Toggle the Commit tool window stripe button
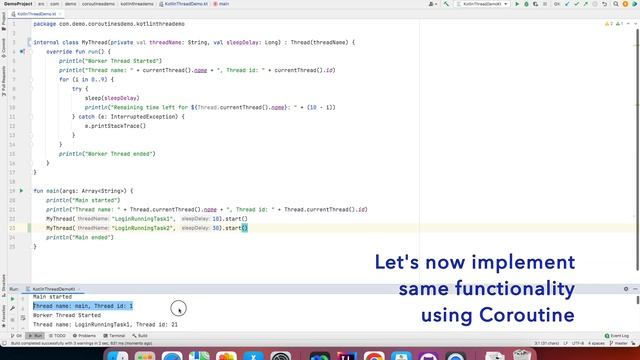Image resolution: width=640 pixels, height=360 pixels. (x=4, y=48)
